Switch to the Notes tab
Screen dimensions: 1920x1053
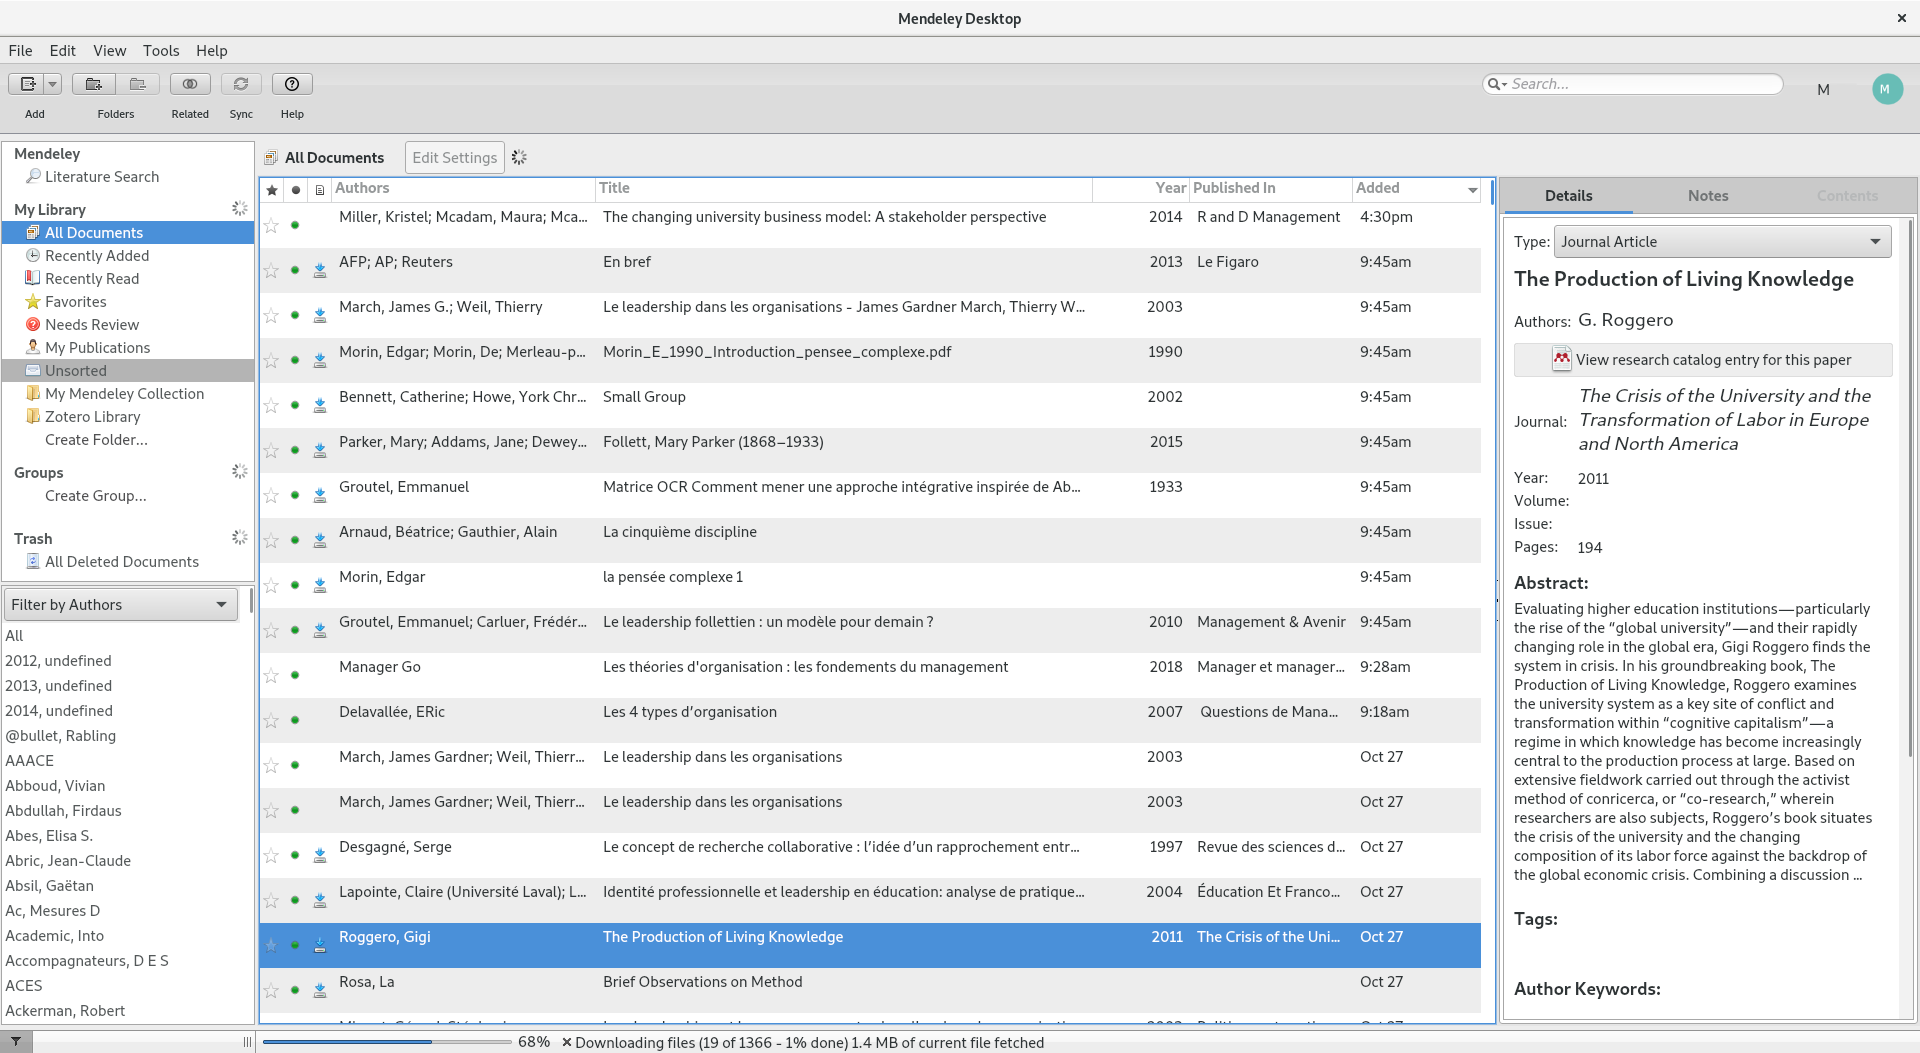click(1708, 196)
